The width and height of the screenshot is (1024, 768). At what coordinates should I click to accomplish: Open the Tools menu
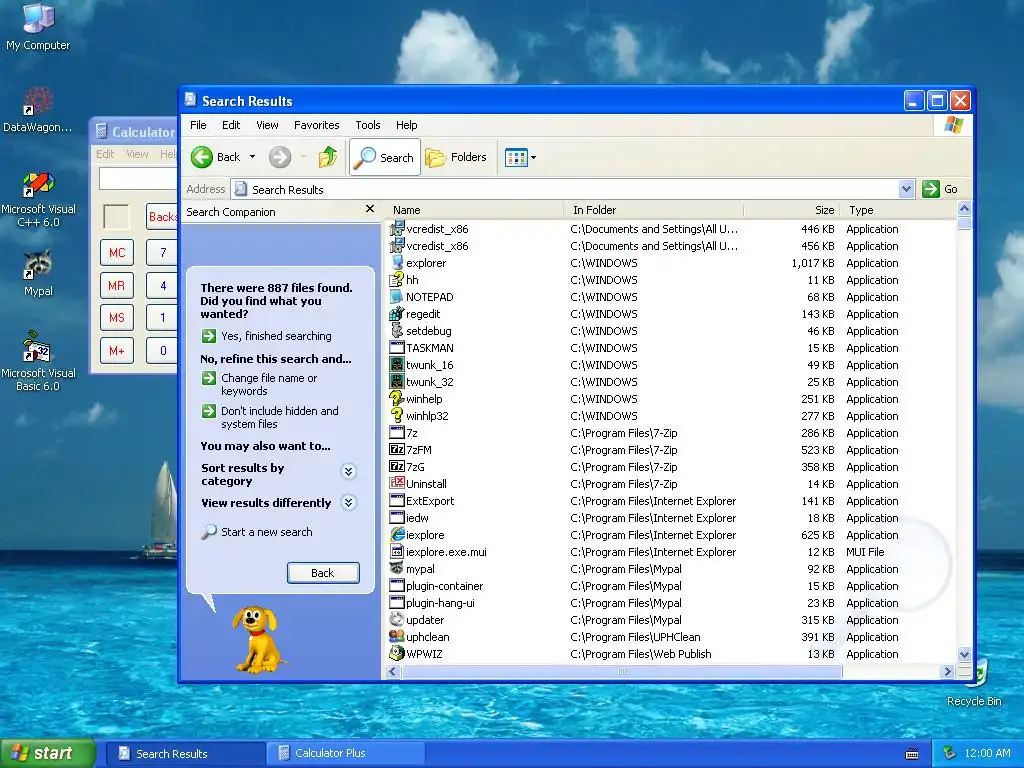point(368,125)
